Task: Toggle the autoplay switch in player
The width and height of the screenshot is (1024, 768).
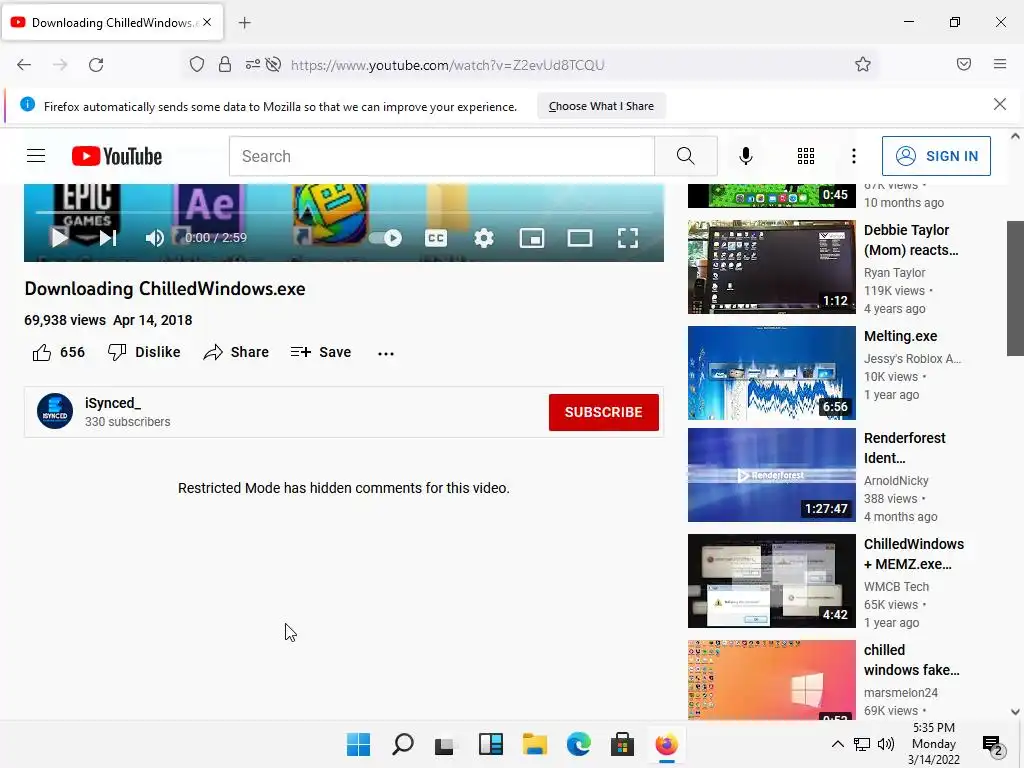Action: [x=385, y=238]
